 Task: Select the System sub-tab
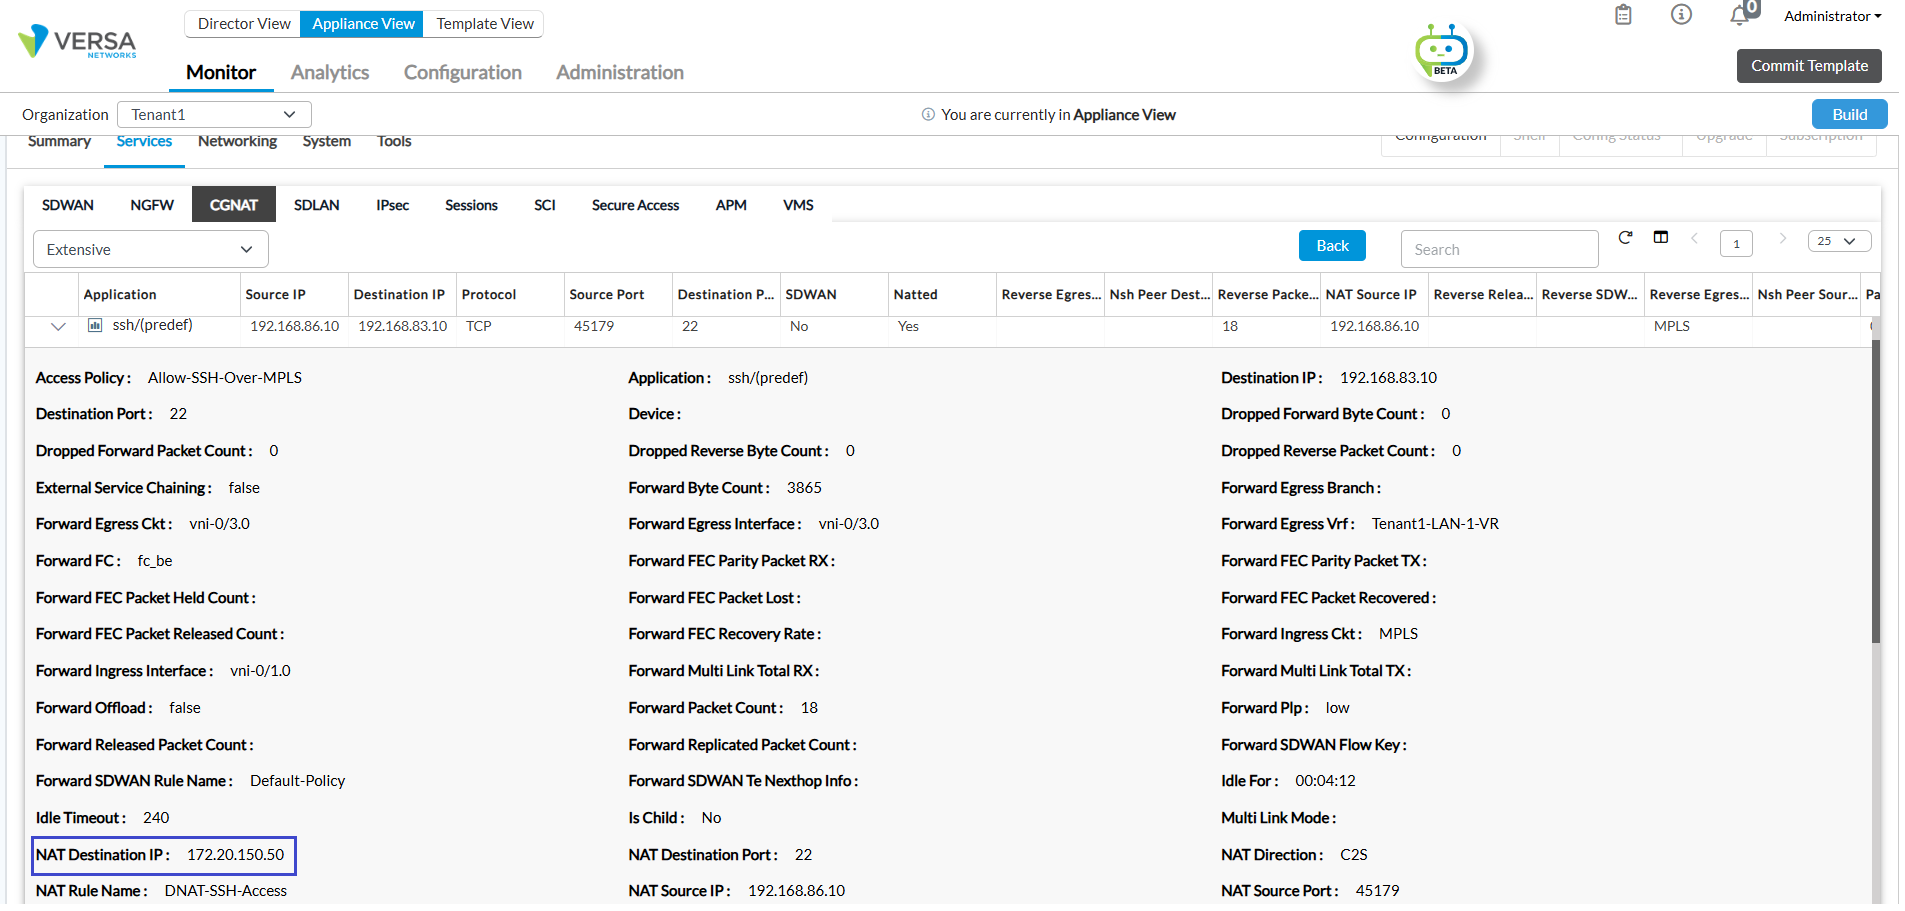[327, 142]
